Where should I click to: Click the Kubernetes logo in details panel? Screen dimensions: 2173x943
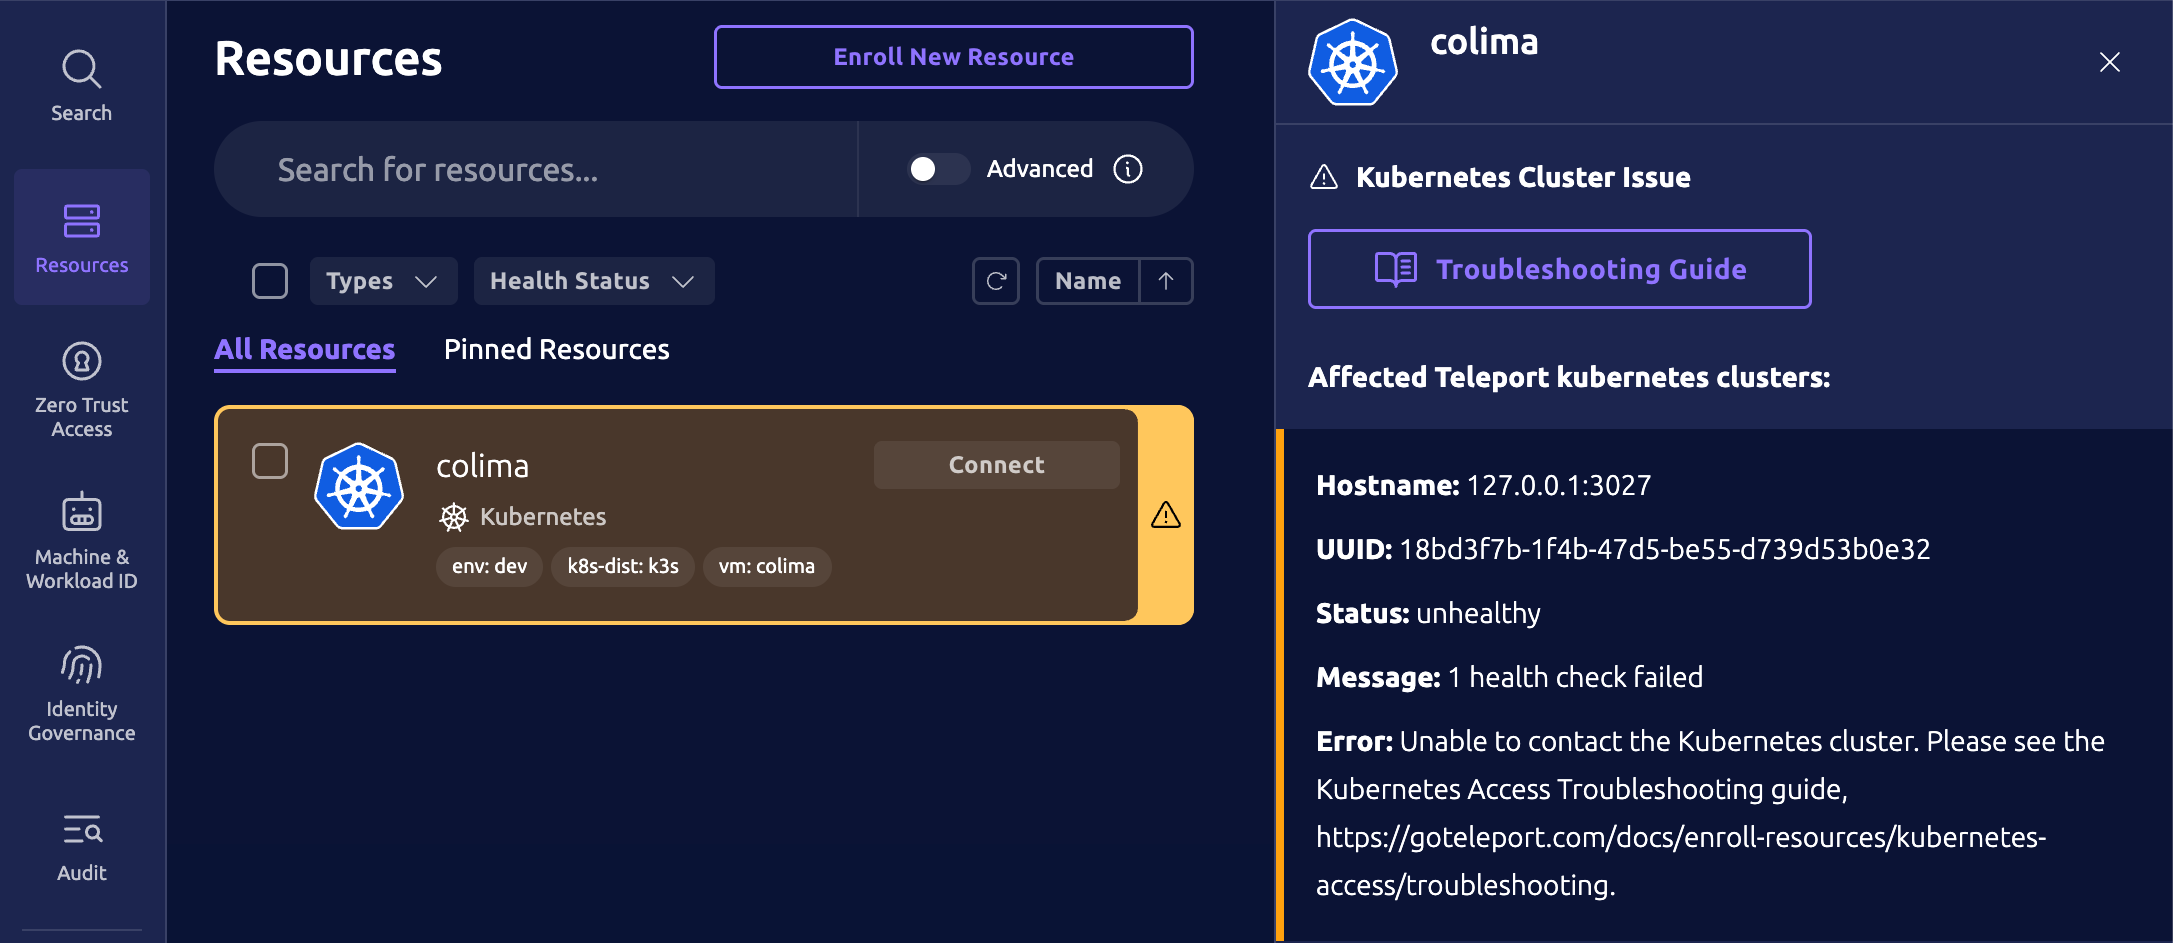click(1352, 62)
